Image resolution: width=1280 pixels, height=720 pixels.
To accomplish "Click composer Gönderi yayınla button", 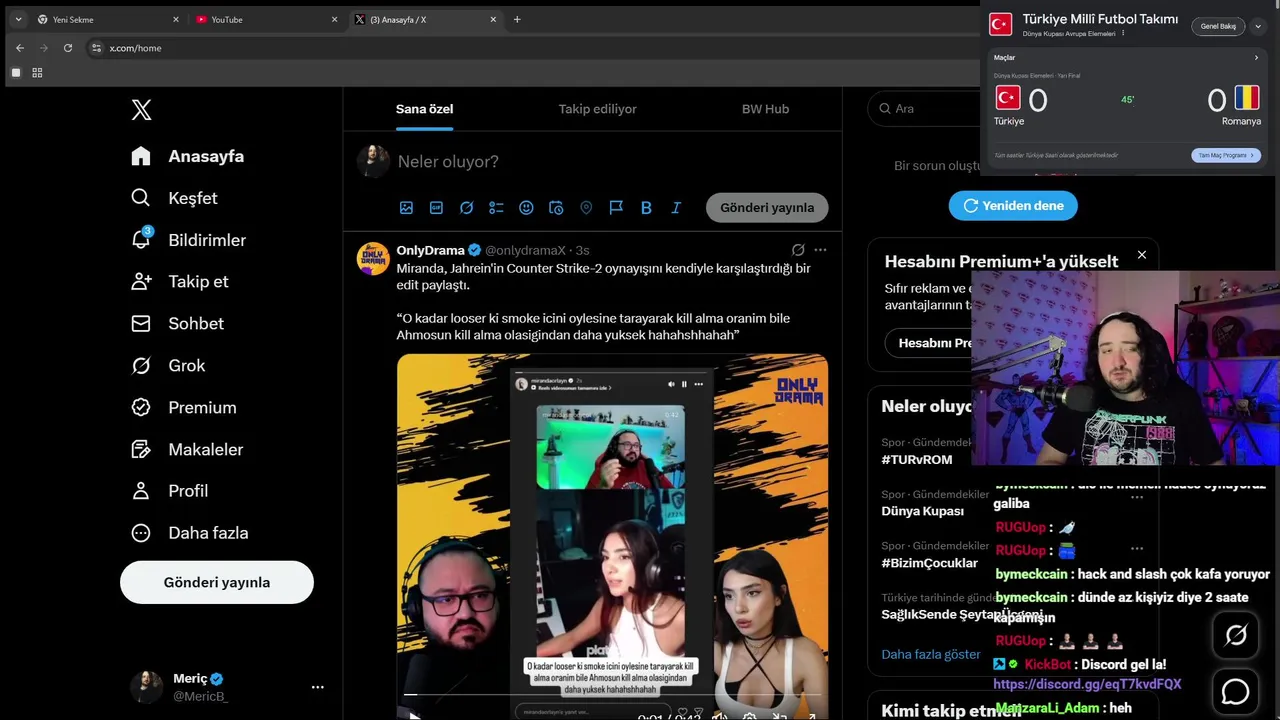I will pyautogui.click(x=767, y=208).
